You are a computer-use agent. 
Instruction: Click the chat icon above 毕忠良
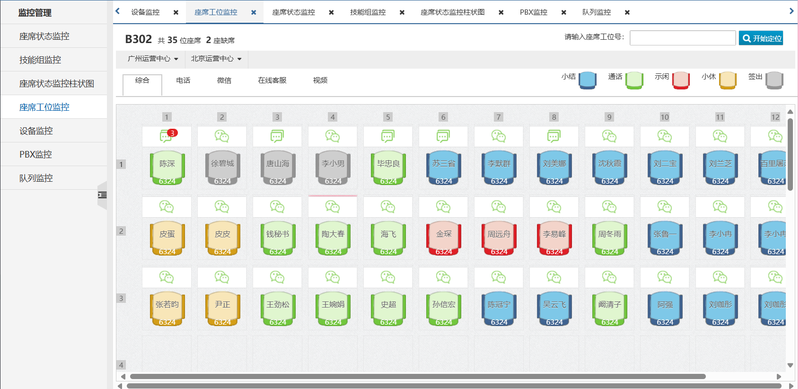coord(388,136)
